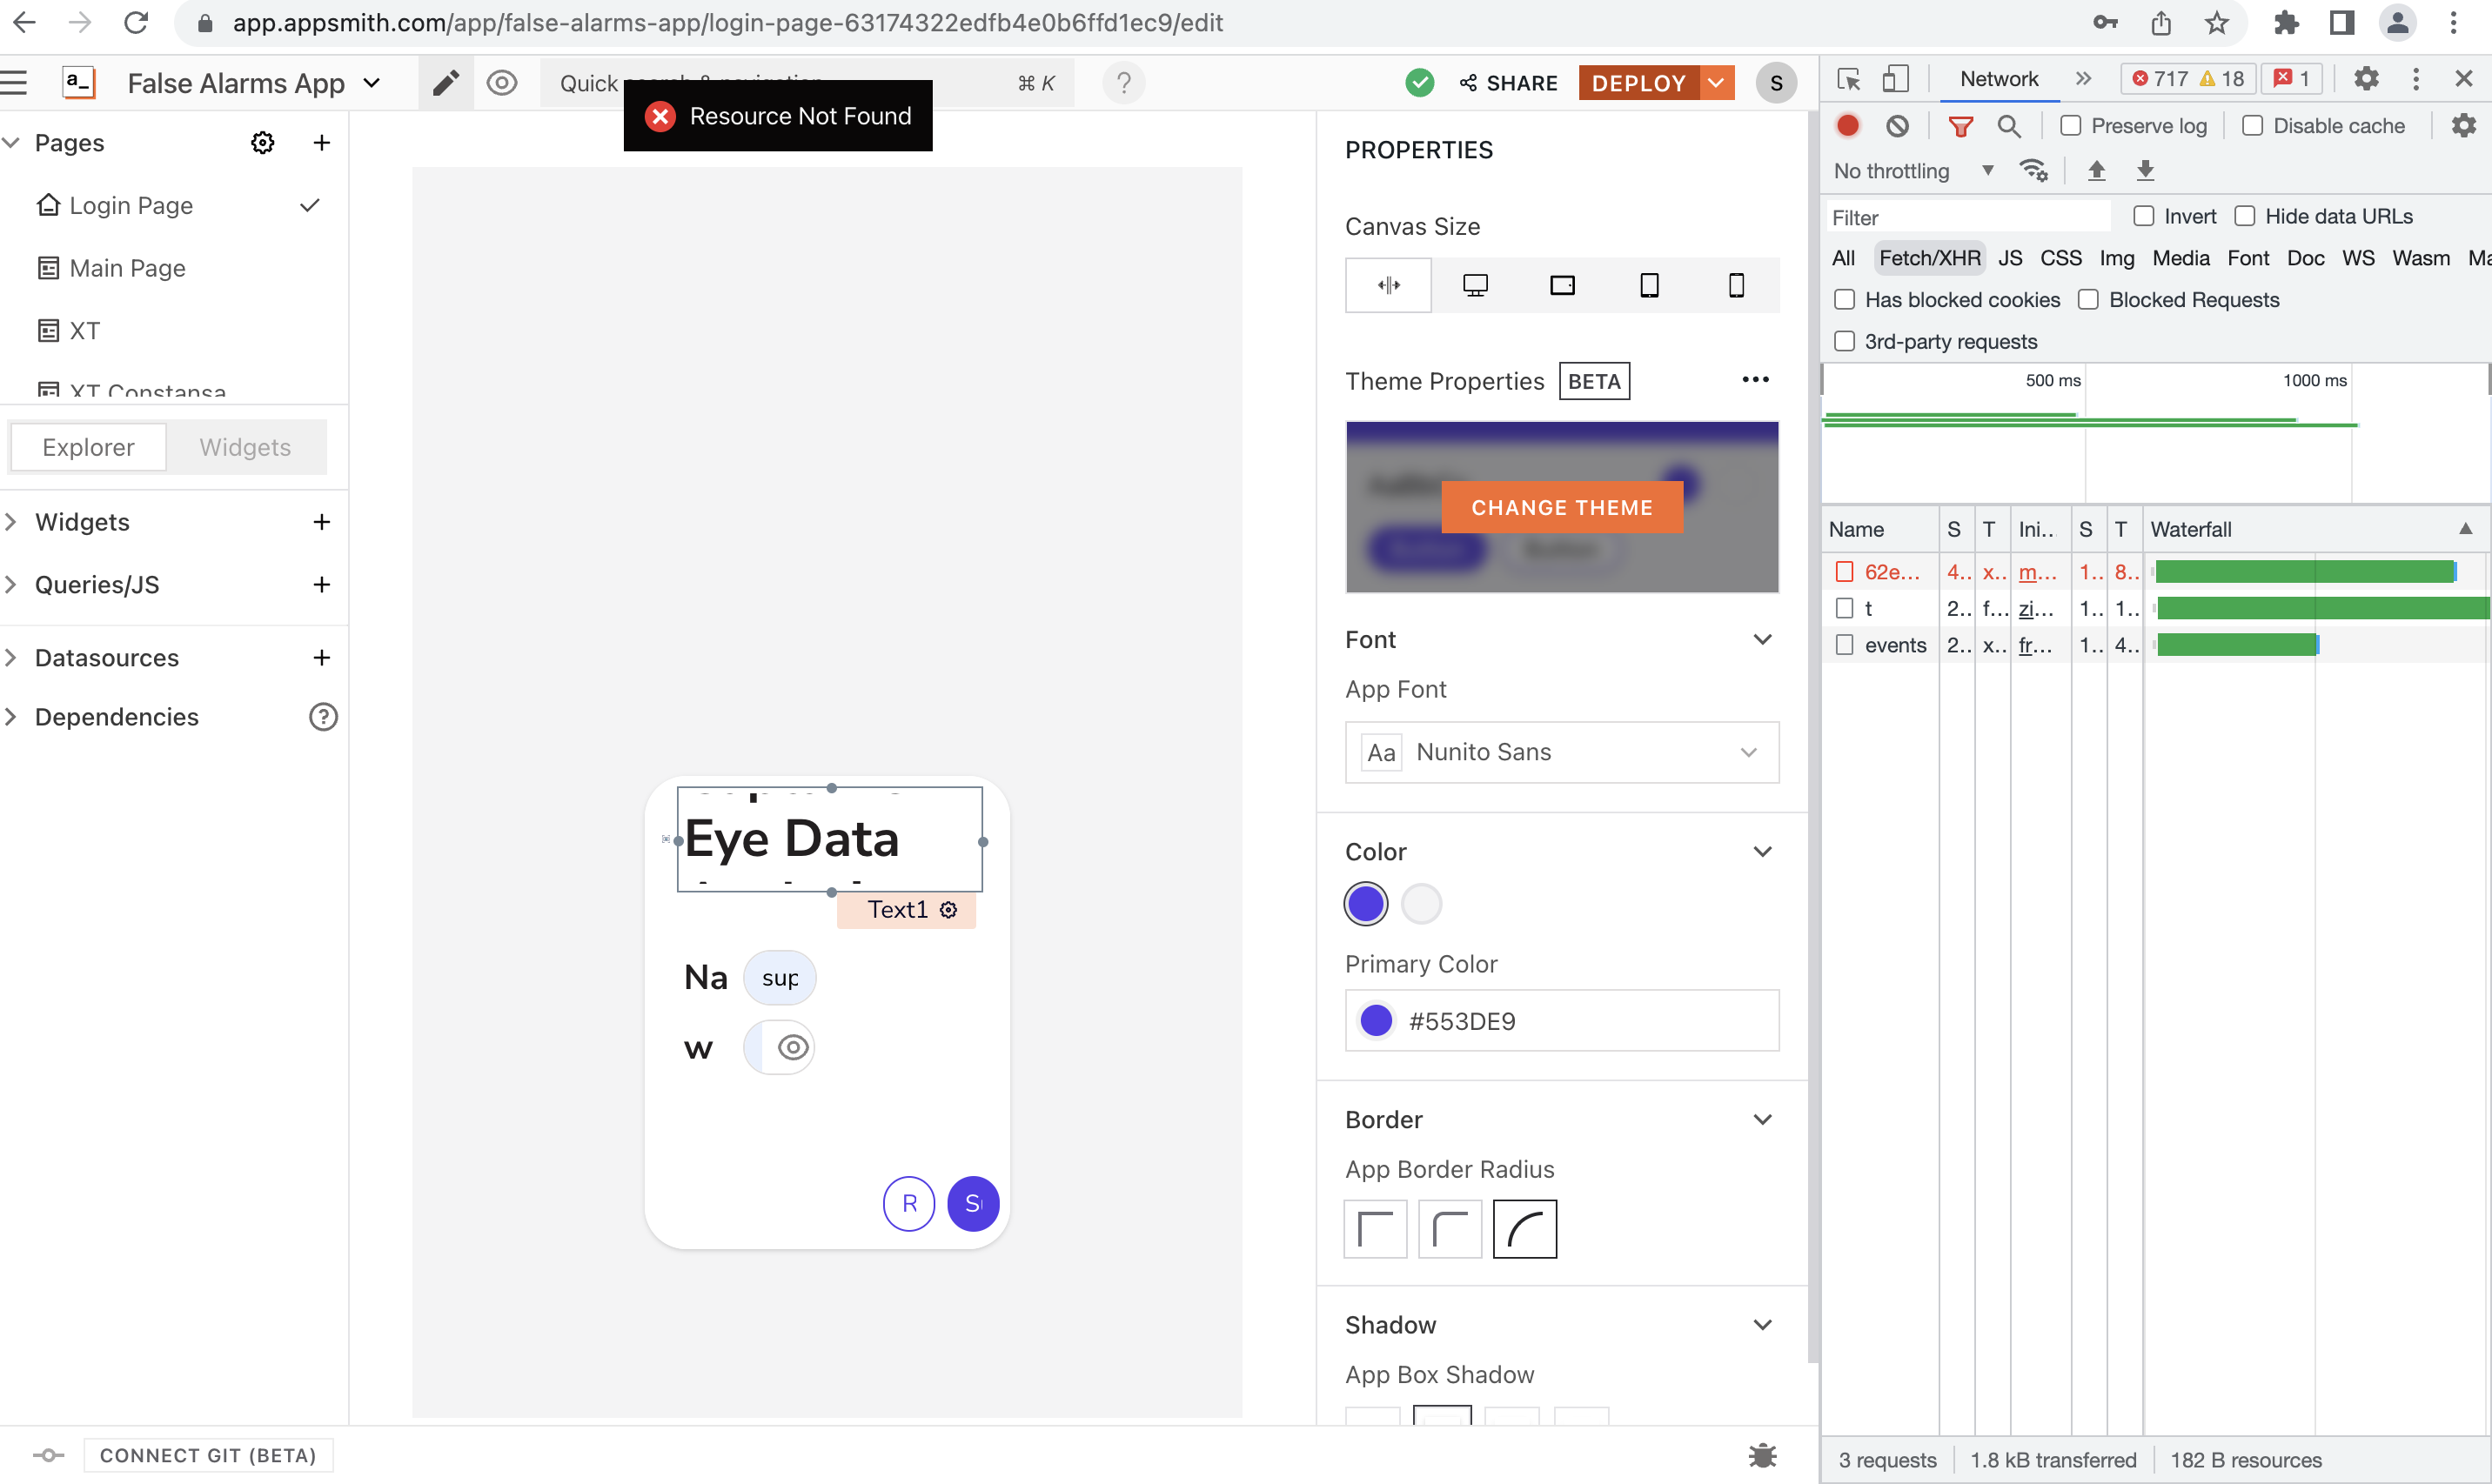Image resolution: width=2492 pixels, height=1484 pixels.
Task: Select the primary purple color swatch
Action: click(x=1365, y=904)
